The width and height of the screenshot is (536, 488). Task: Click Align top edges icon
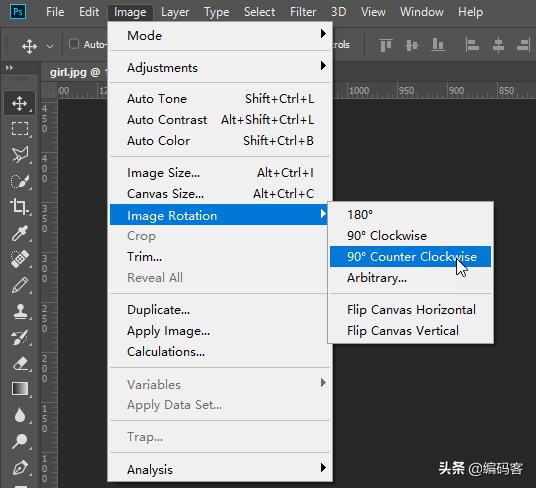pos(386,45)
